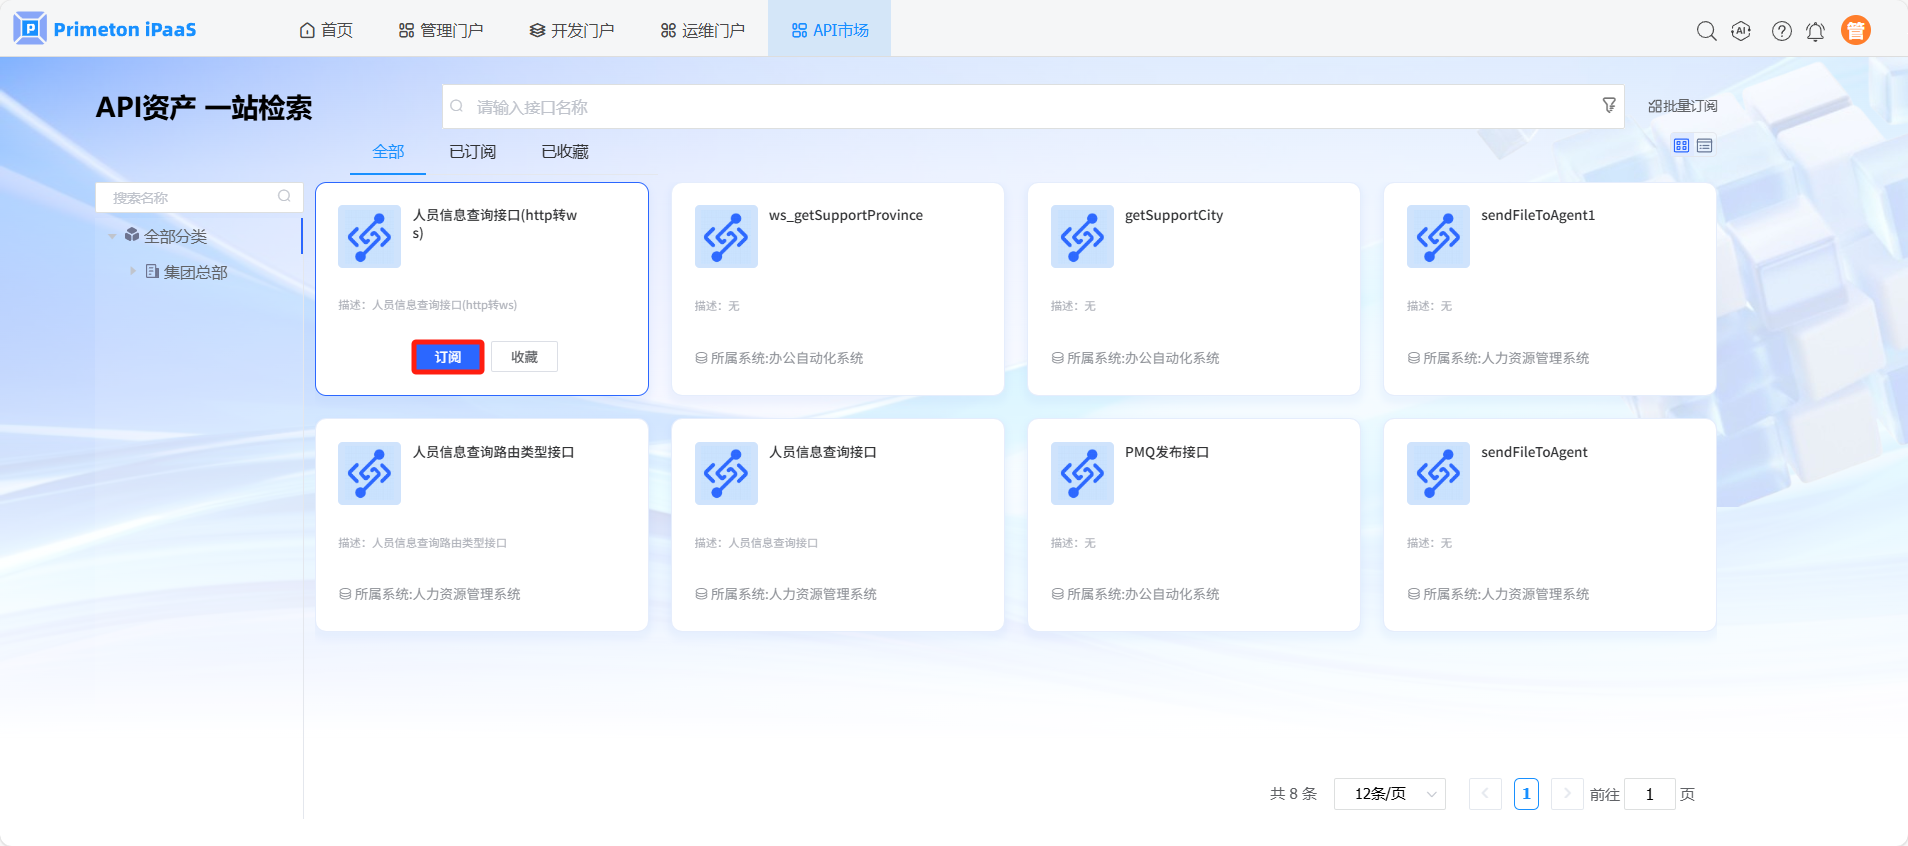The height and width of the screenshot is (846, 1908).
Task: Switch to list view layout
Action: point(1705,146)
